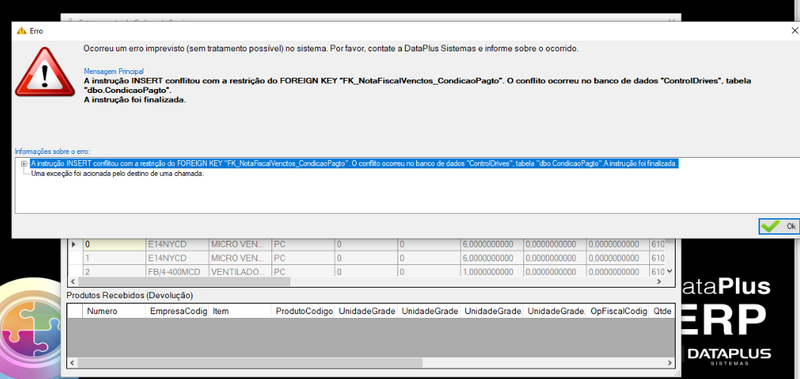
Task: Click the select-all corner of Produtos Recebidos grid
Action: (x=75, y=311)
